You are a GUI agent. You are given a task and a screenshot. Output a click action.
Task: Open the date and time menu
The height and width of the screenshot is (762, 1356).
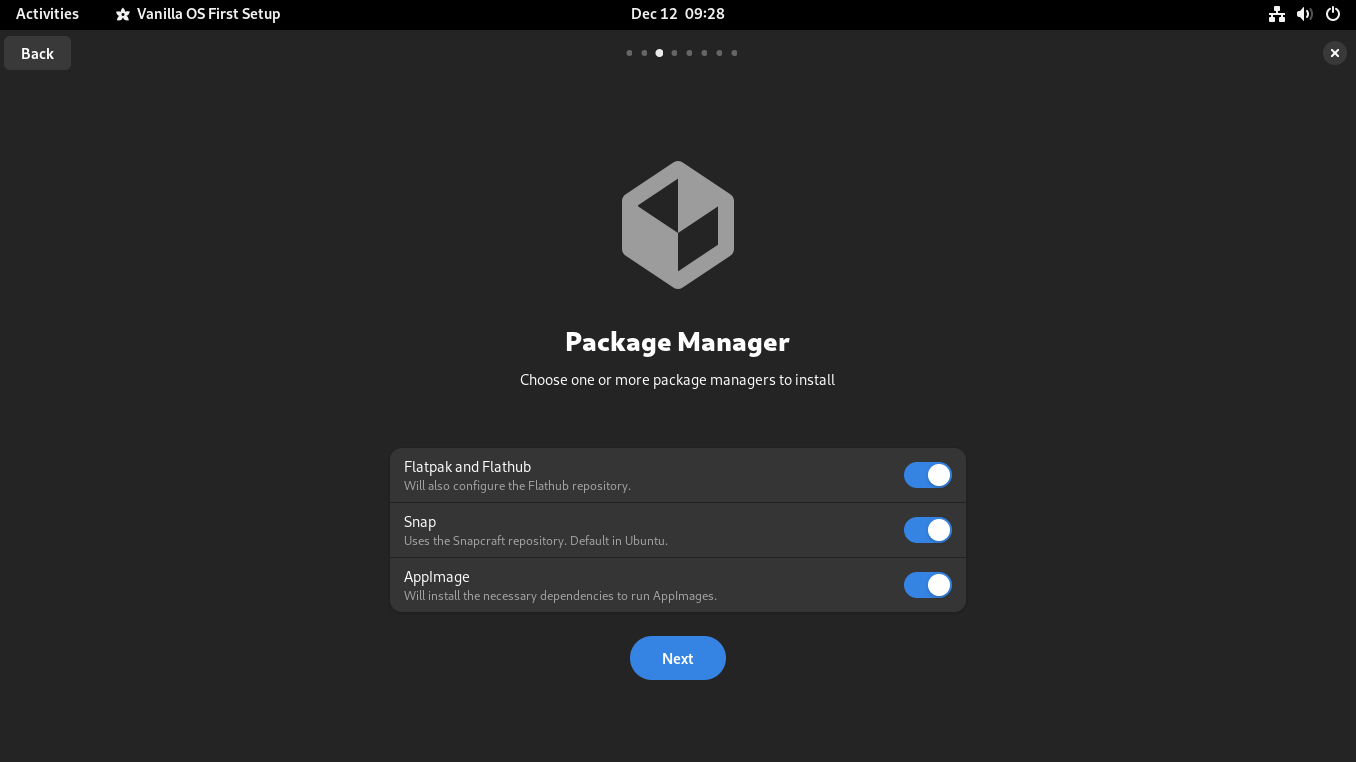tap(677, 14)
